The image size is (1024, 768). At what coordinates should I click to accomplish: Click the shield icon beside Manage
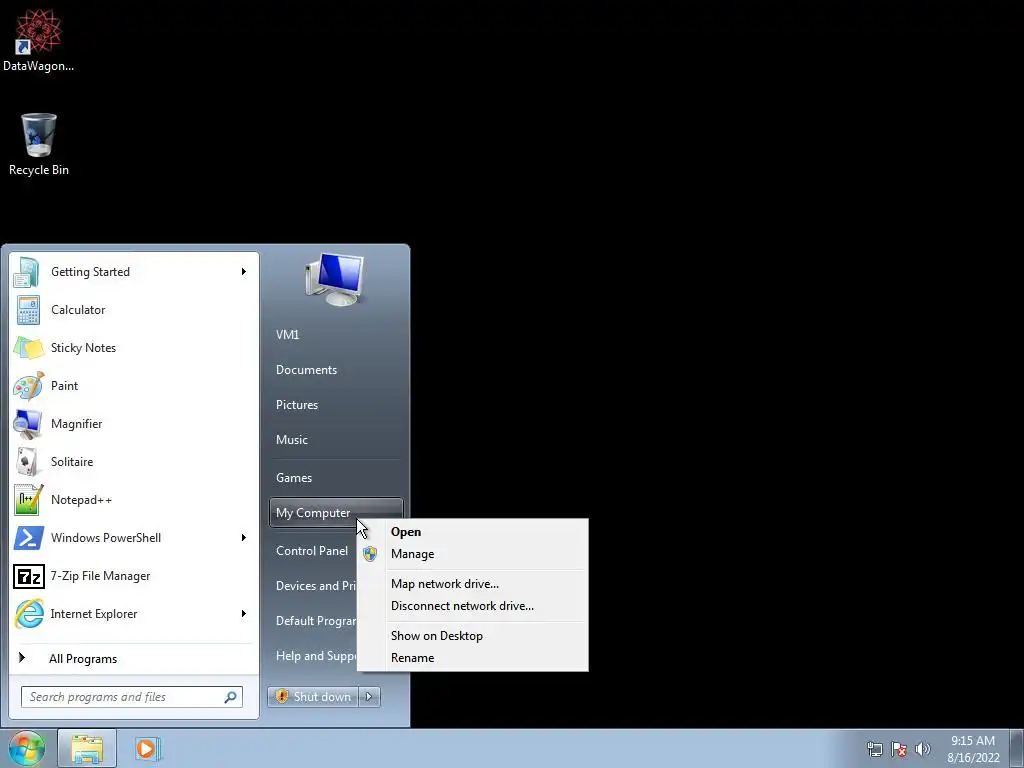coord(370,554)
